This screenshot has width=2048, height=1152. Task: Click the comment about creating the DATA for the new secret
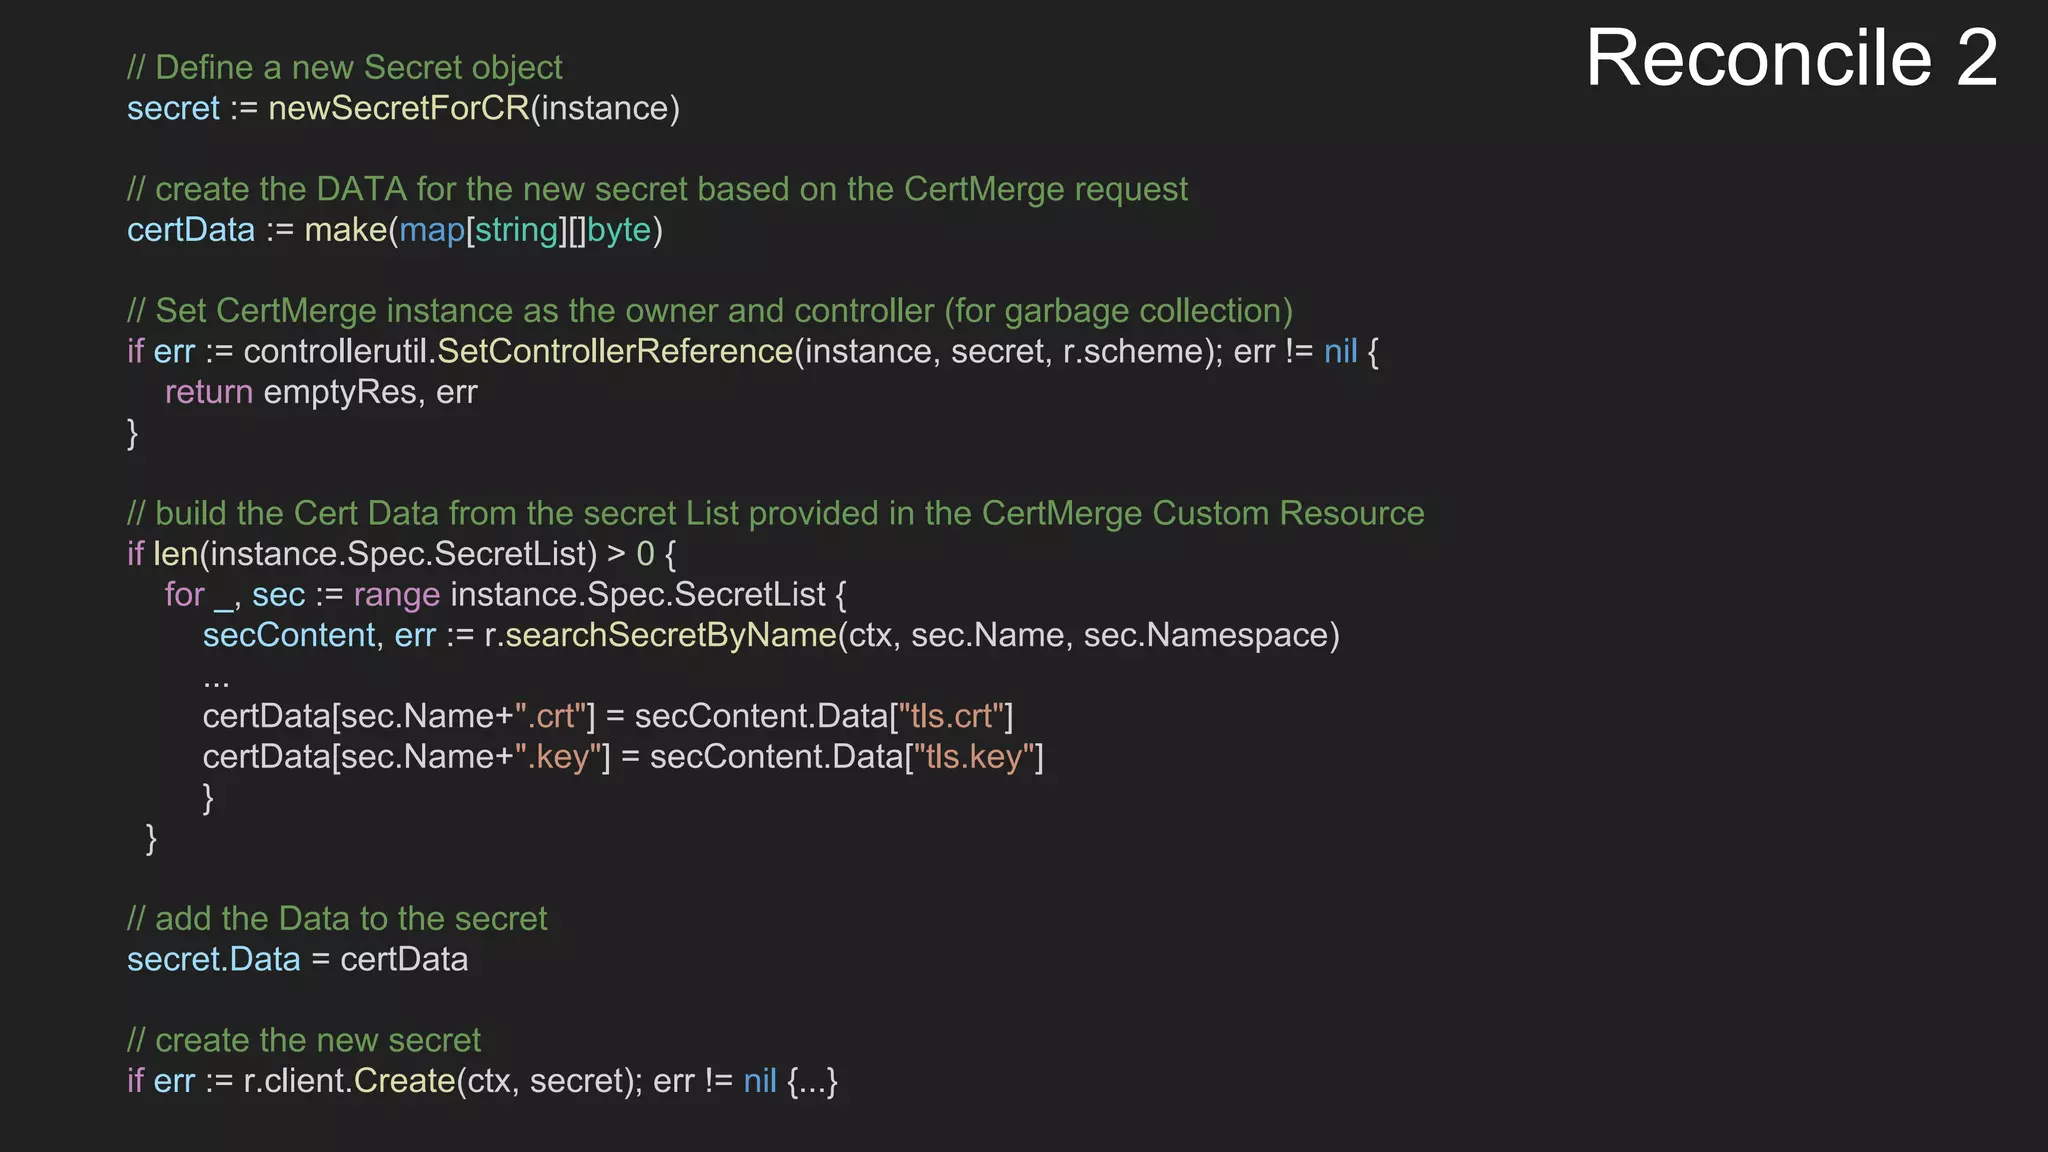[657, 189]
